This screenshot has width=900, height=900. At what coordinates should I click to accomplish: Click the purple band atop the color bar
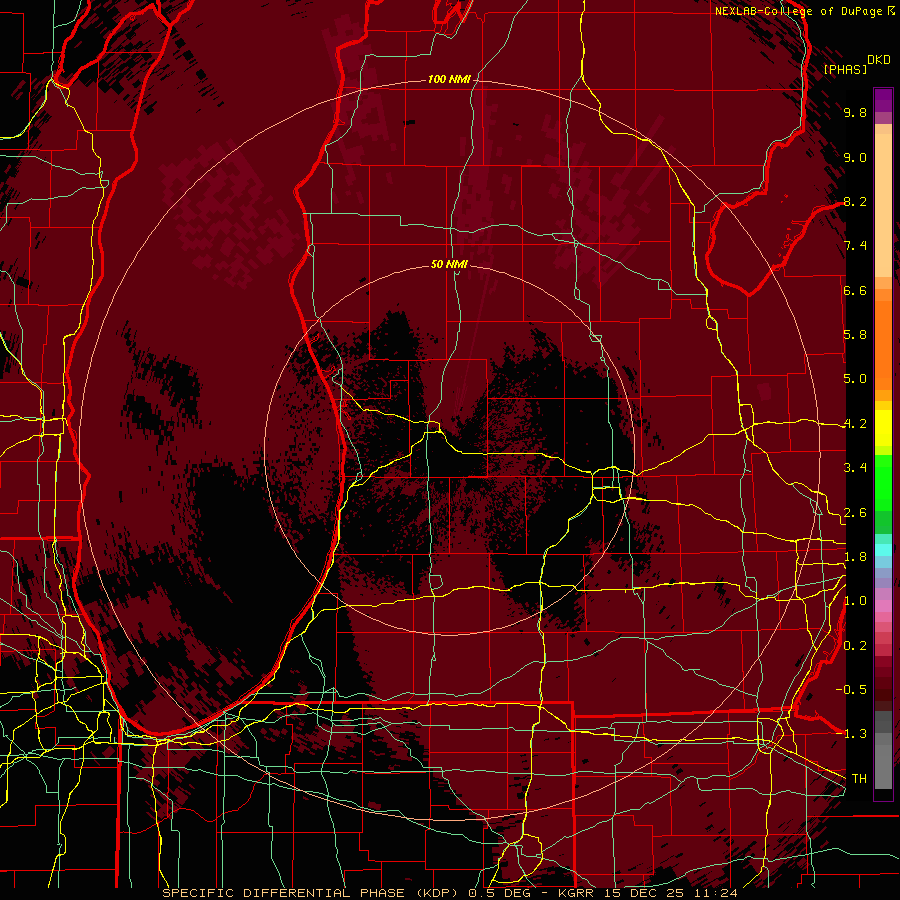click(x=883, y=100)
